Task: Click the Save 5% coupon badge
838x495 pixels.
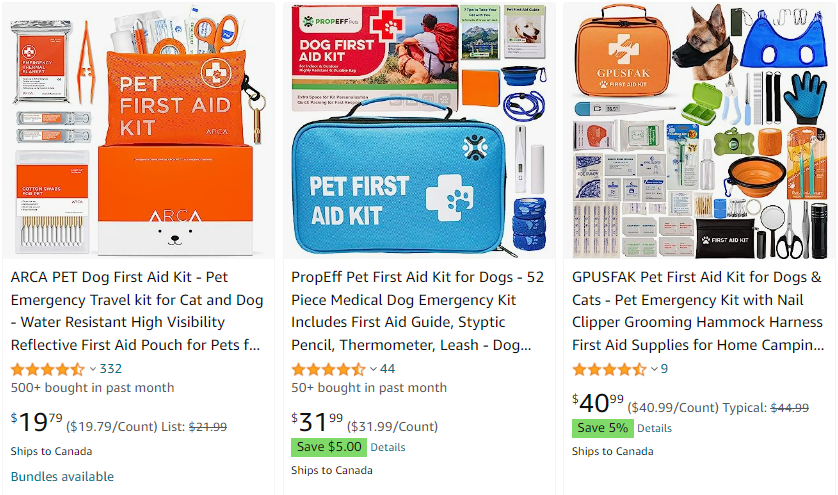Action: click(602, 428)
